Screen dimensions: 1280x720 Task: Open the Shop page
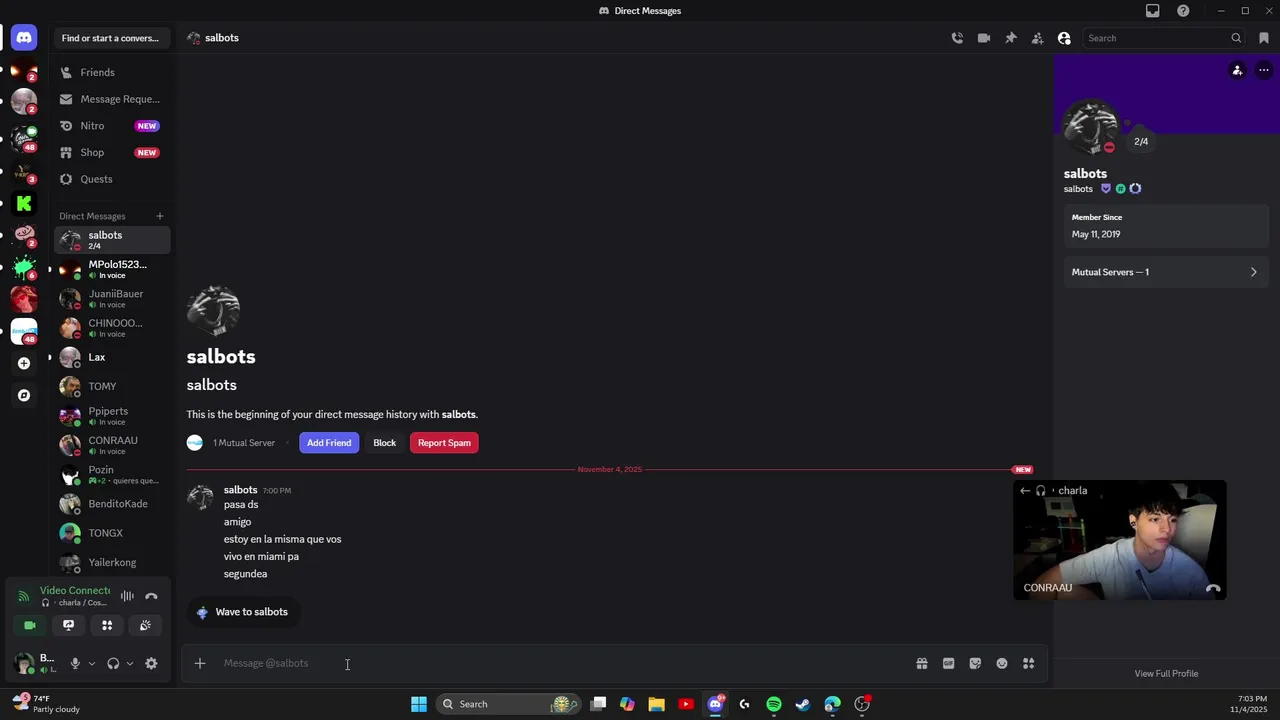[112, 152]
